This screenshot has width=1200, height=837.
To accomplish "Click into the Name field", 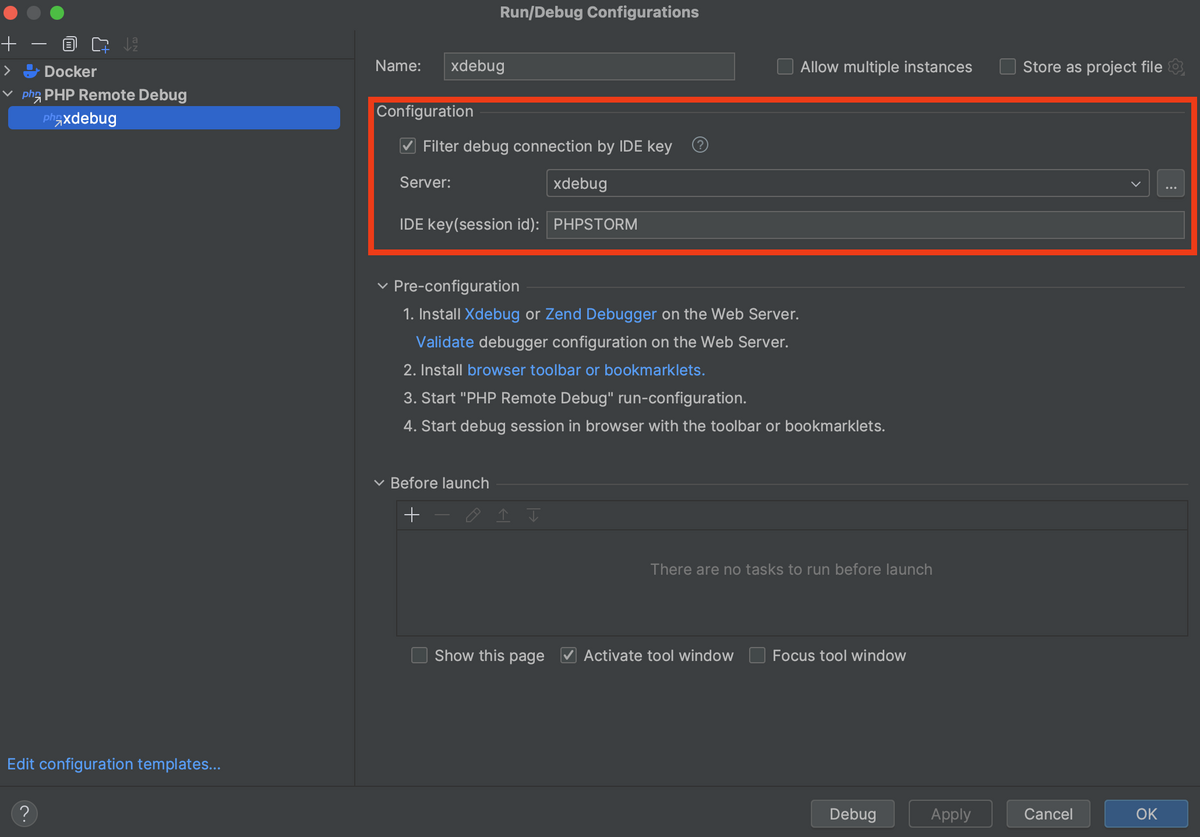I will 590,67.
